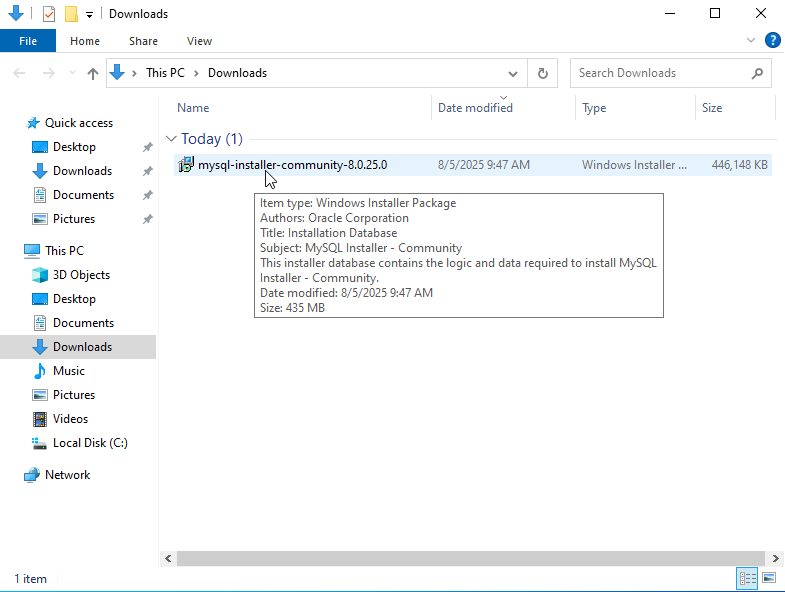785x592 pixels.
Task: Click the 3D Objects cube icon
Action: (x=40, y=275)
